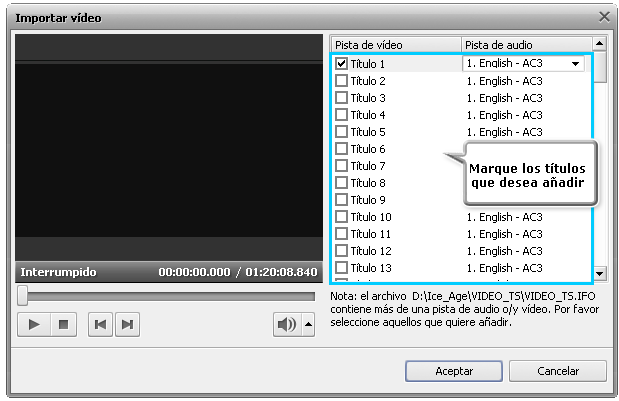Click the Pista de vídeo column header
Screen dimensions: 619x401
tap(396, 45)
